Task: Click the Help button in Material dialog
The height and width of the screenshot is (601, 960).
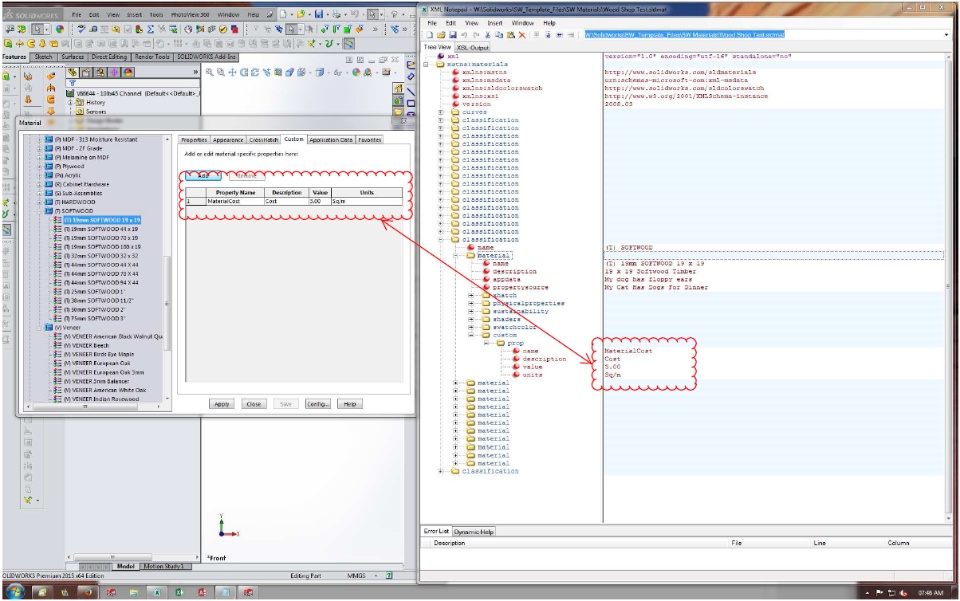Action: click(x=350, y=404)
